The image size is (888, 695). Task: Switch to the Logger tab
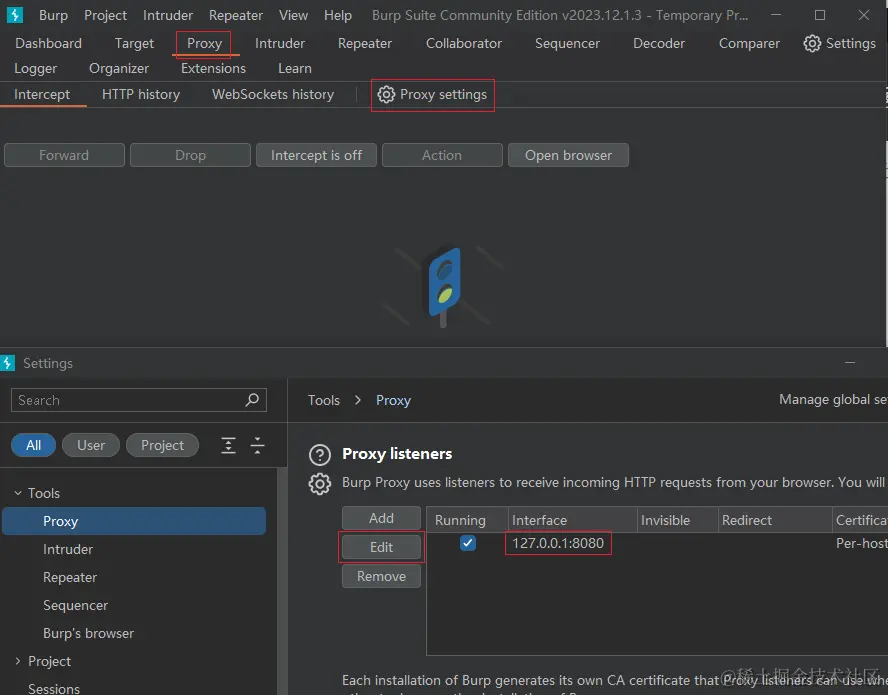(36, 69)
